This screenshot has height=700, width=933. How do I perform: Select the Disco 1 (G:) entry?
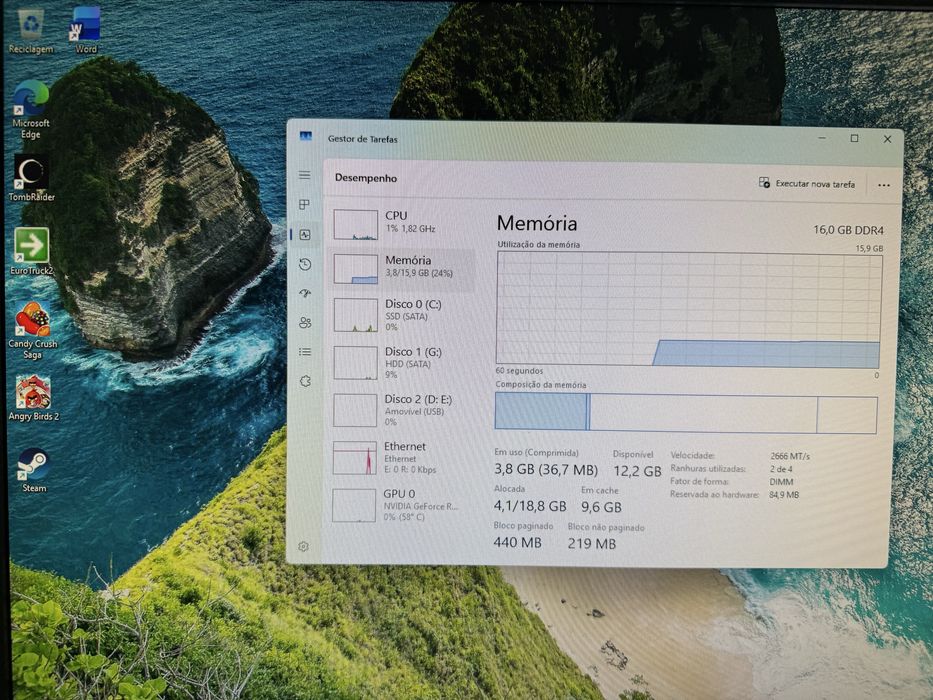[402, 362]
